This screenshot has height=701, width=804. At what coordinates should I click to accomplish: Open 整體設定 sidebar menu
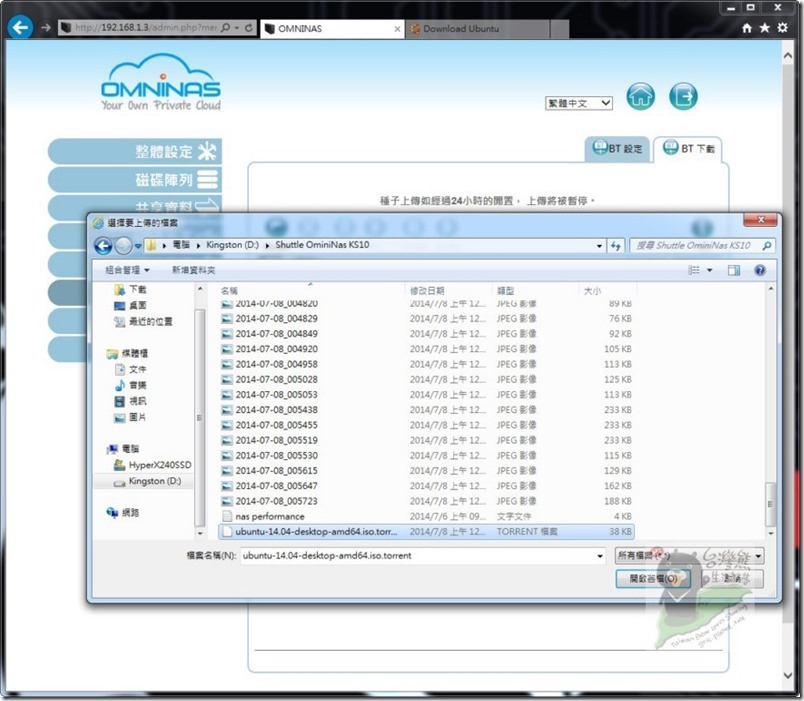tap(135, 151)
